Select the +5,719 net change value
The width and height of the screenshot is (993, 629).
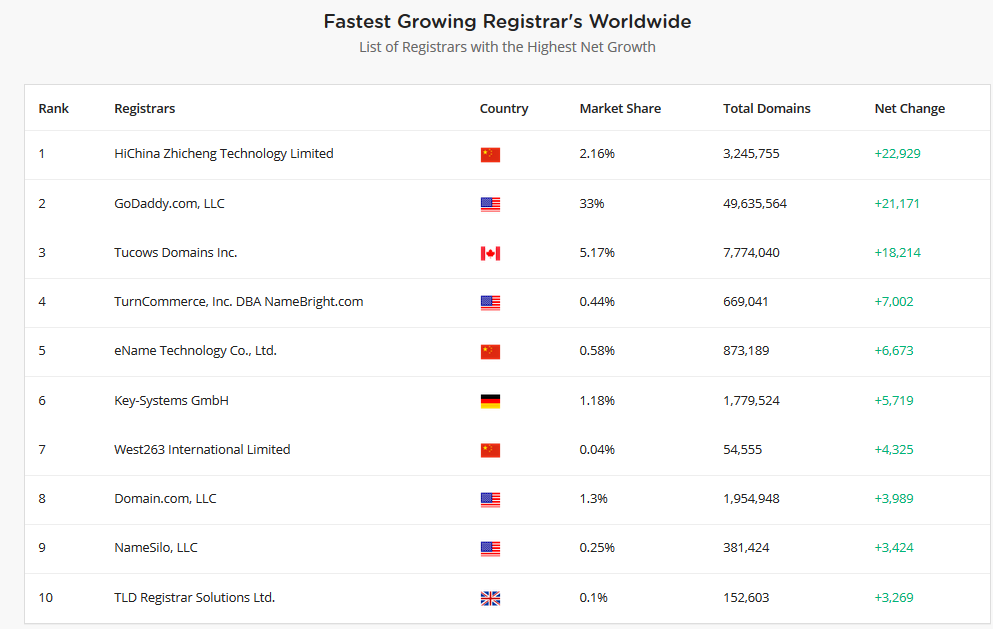click(894, 400)
